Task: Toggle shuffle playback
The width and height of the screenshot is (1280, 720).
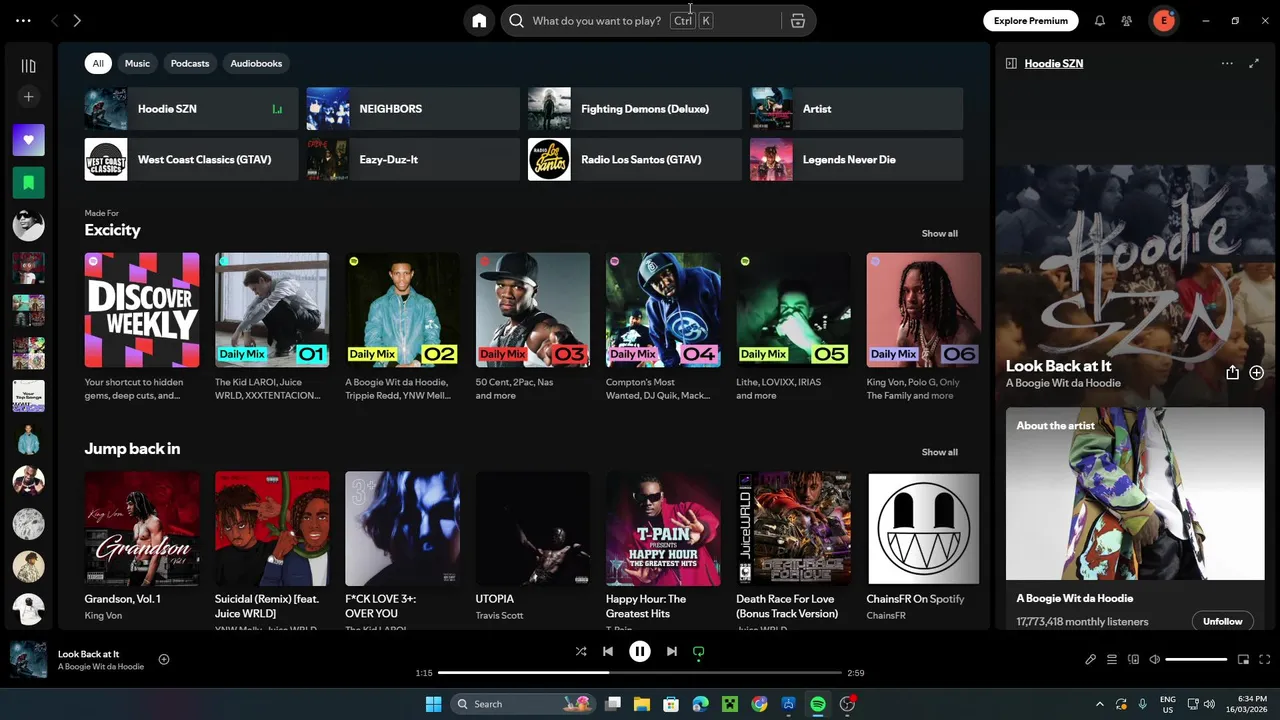Action: 581,651
